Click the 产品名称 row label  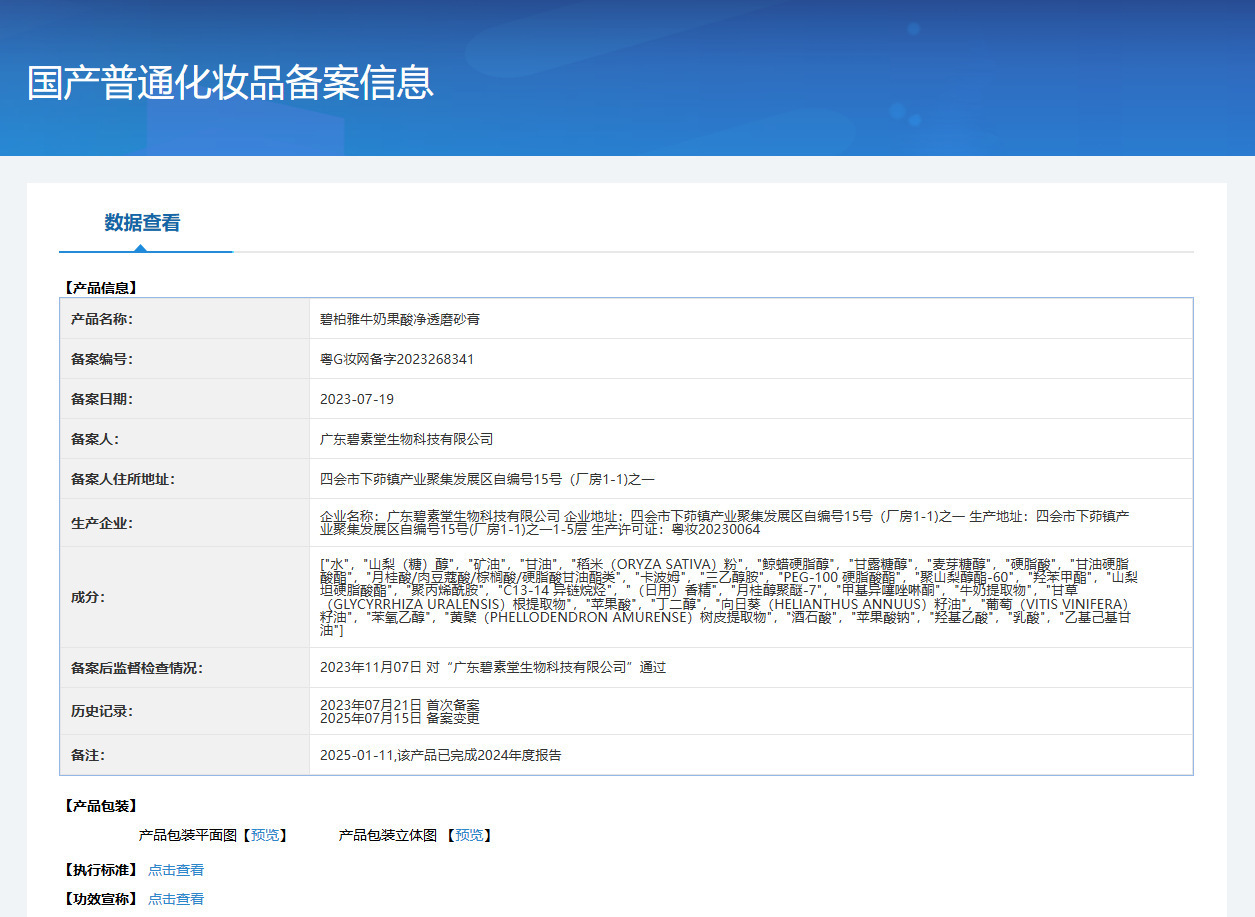pyautogui.click(x=102, y=319)
